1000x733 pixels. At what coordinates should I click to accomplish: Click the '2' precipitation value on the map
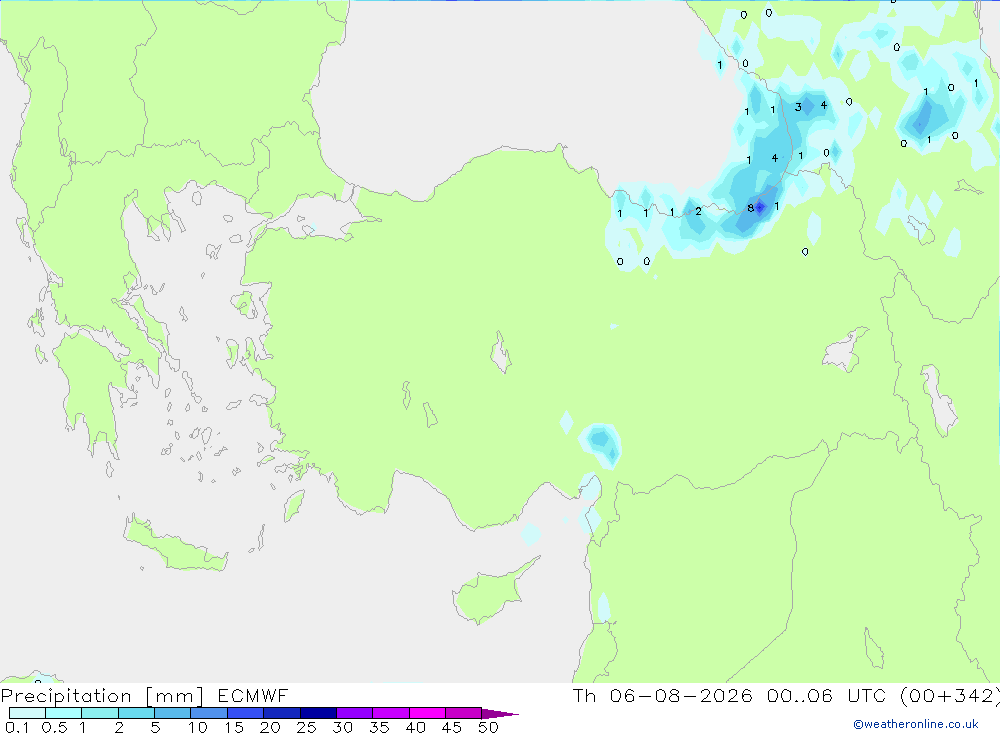[698, 211]
